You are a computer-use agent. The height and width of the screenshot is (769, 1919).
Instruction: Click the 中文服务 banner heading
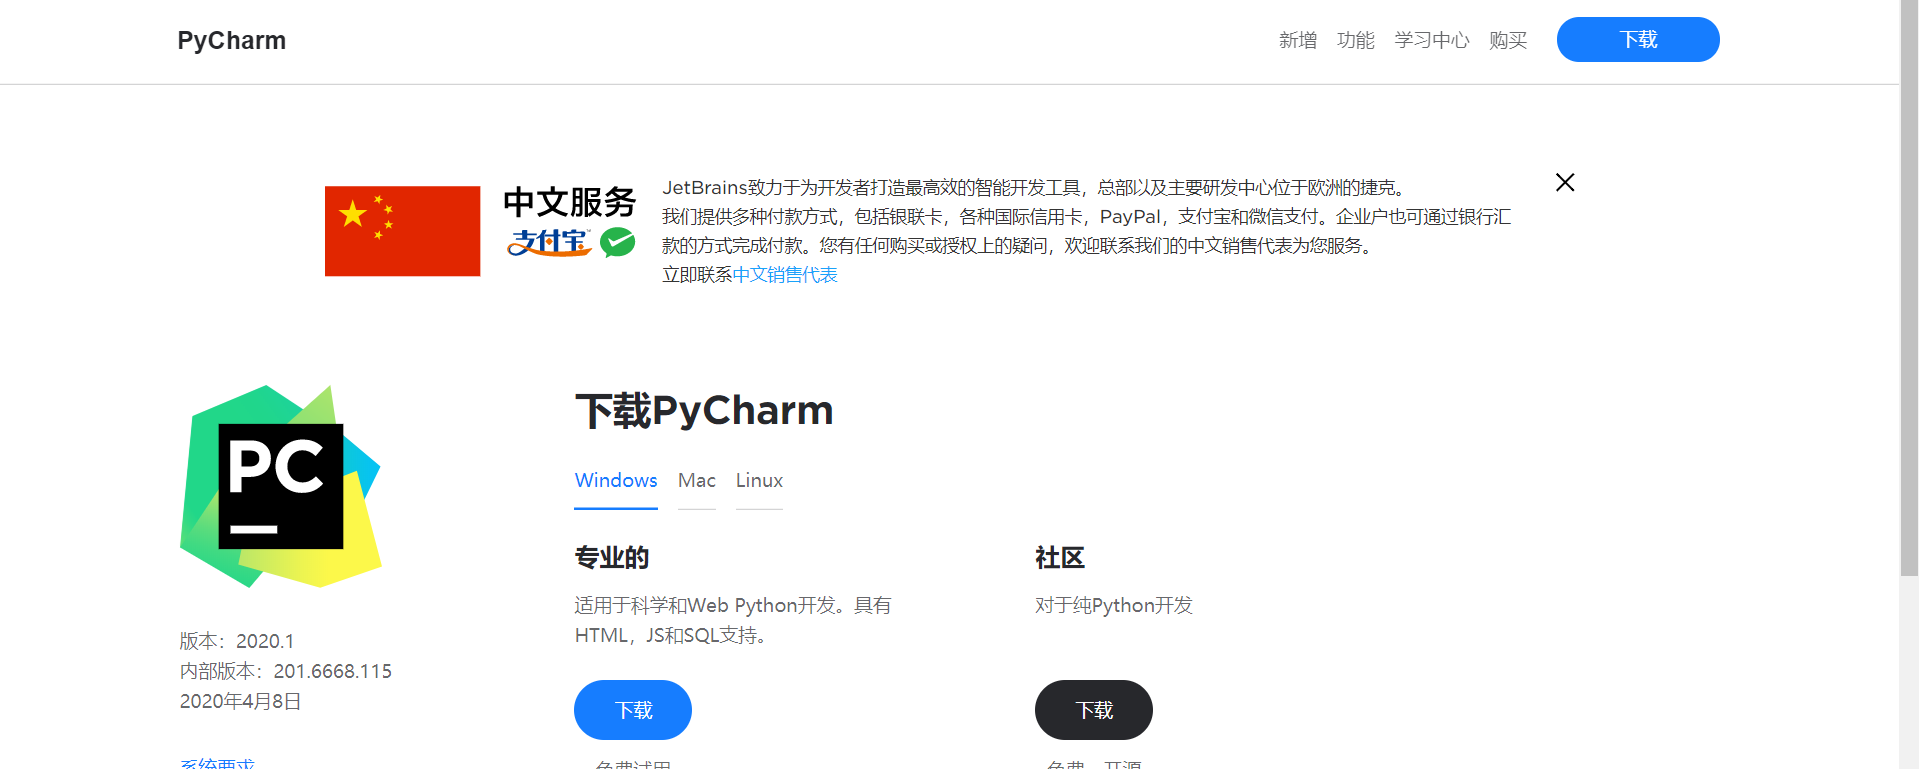pyautogui.click(x=570, y=202)
